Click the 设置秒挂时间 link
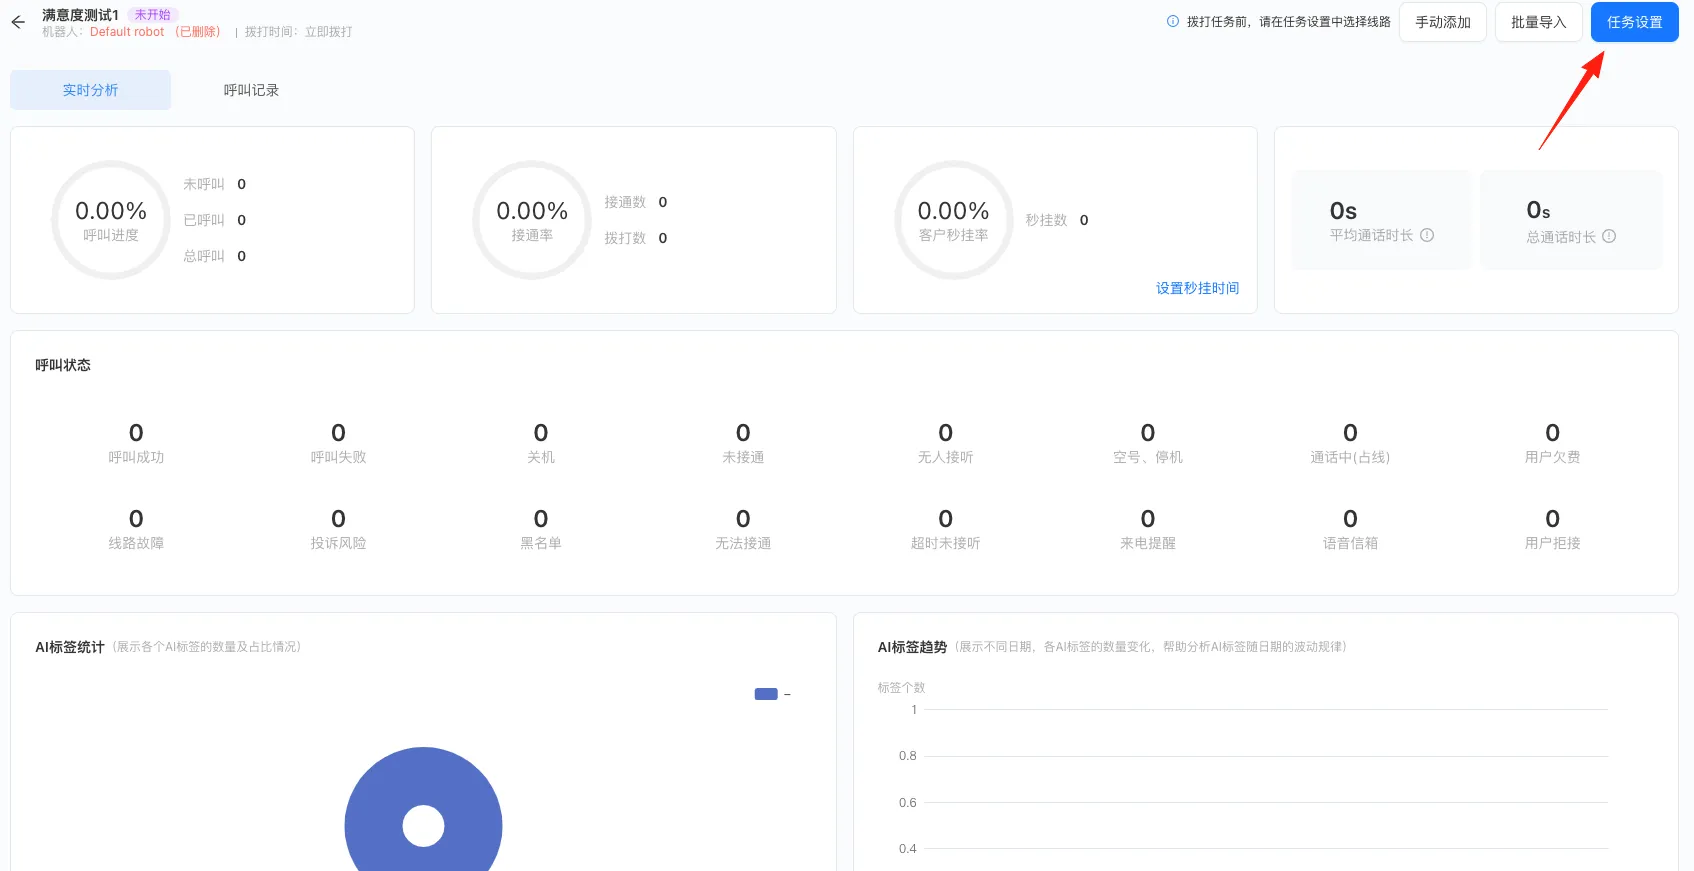The image size is (1694, 871). (x=1197, y=288)
